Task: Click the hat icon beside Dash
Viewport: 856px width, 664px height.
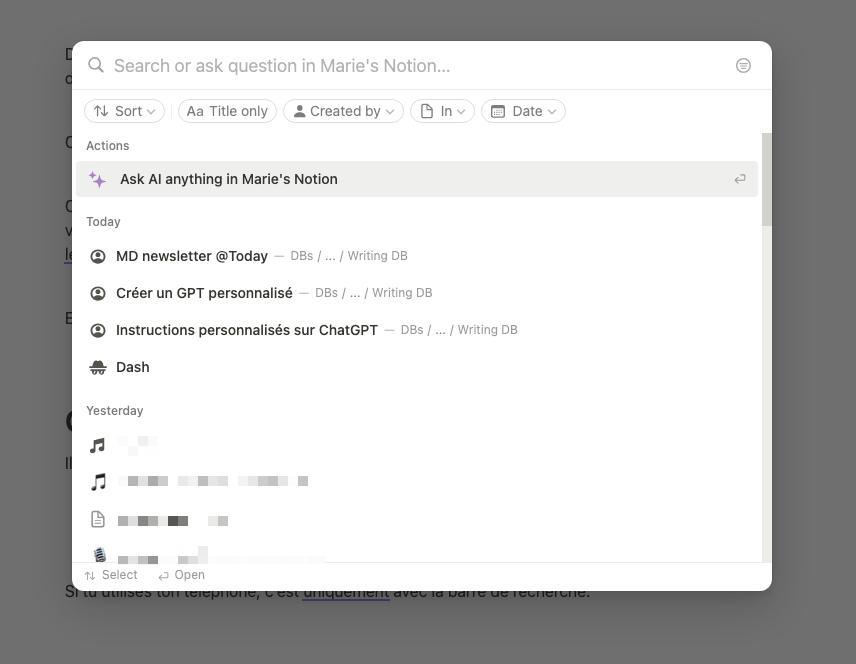Action: click(x=97, y=366)
